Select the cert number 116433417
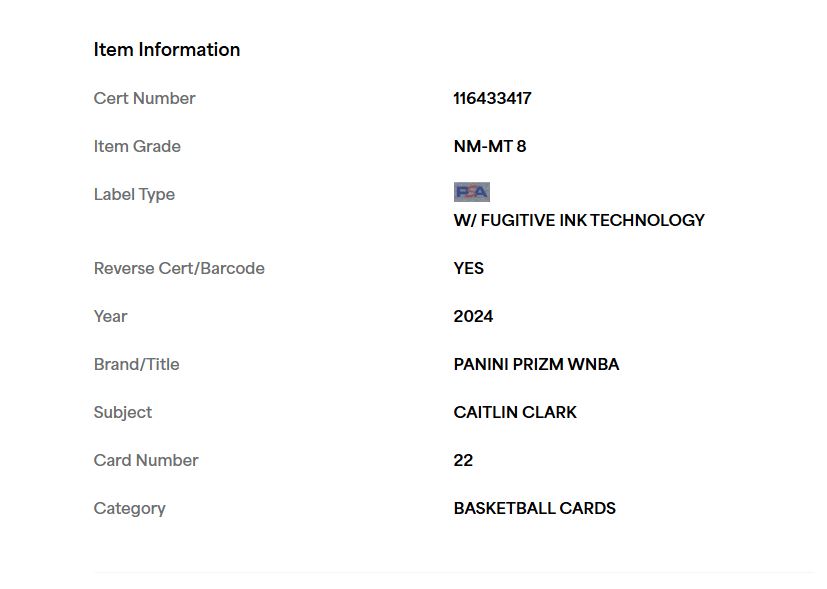 (x=492, y=98)
